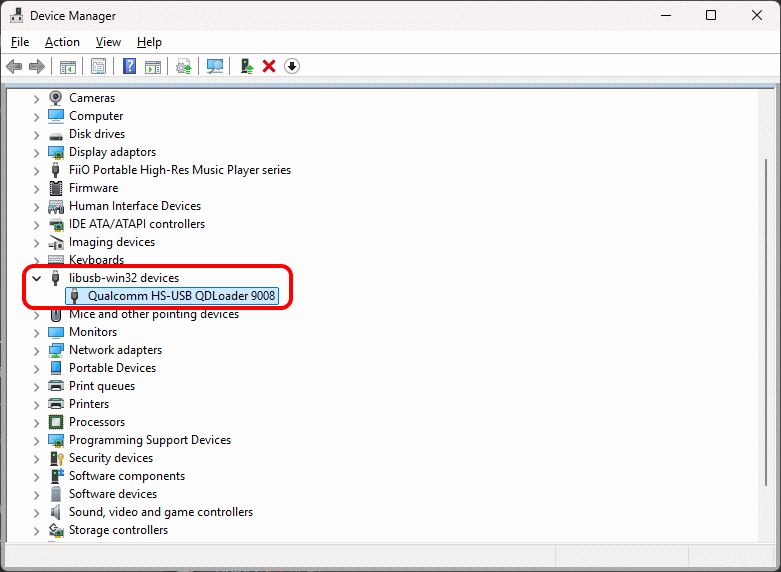The height and width of the screenshot is (572, 781).
Task: Click the Print queues printer icon
Action: point(56,386)
